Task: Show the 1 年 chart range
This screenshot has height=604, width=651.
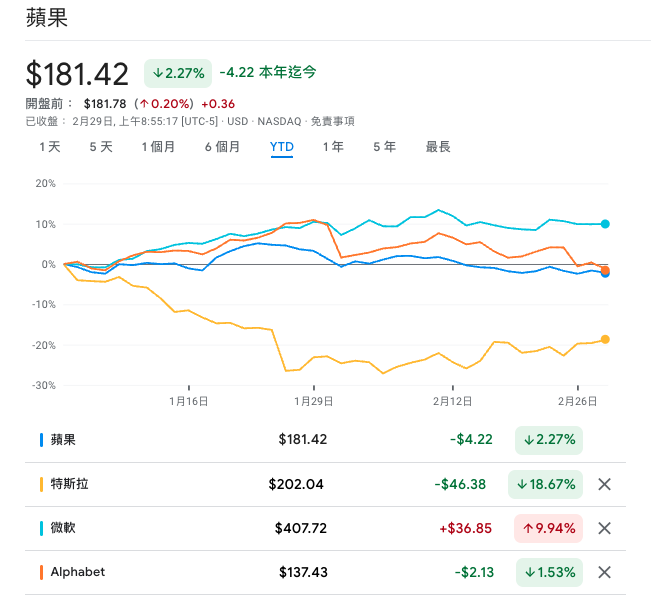Action: (x=333, y=147)
